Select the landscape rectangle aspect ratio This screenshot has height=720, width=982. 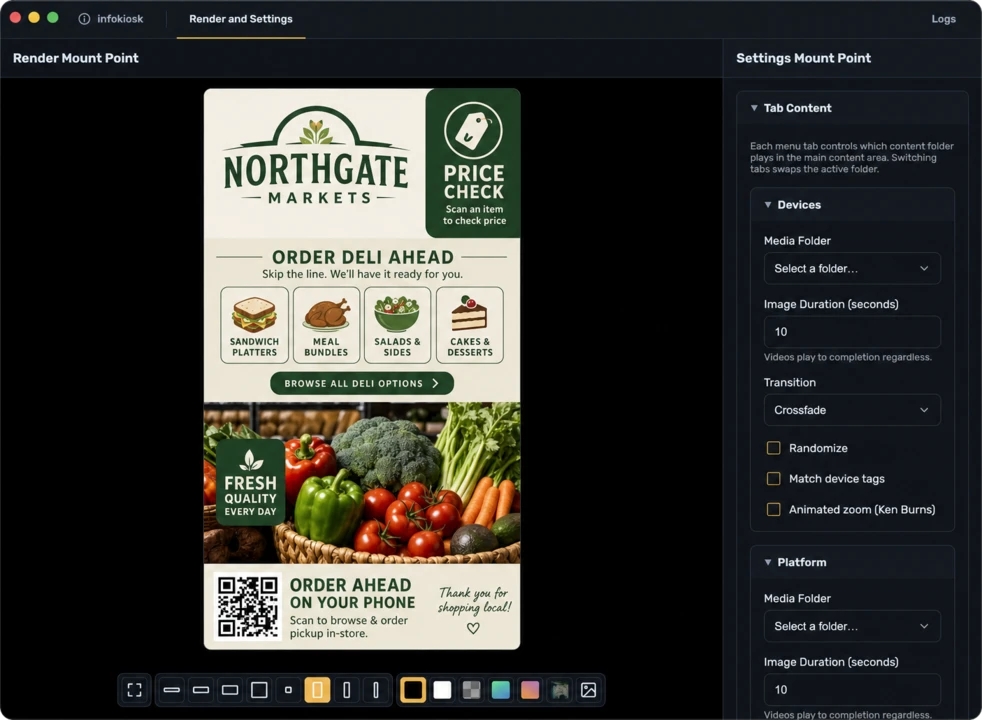(x=230, y=690)
